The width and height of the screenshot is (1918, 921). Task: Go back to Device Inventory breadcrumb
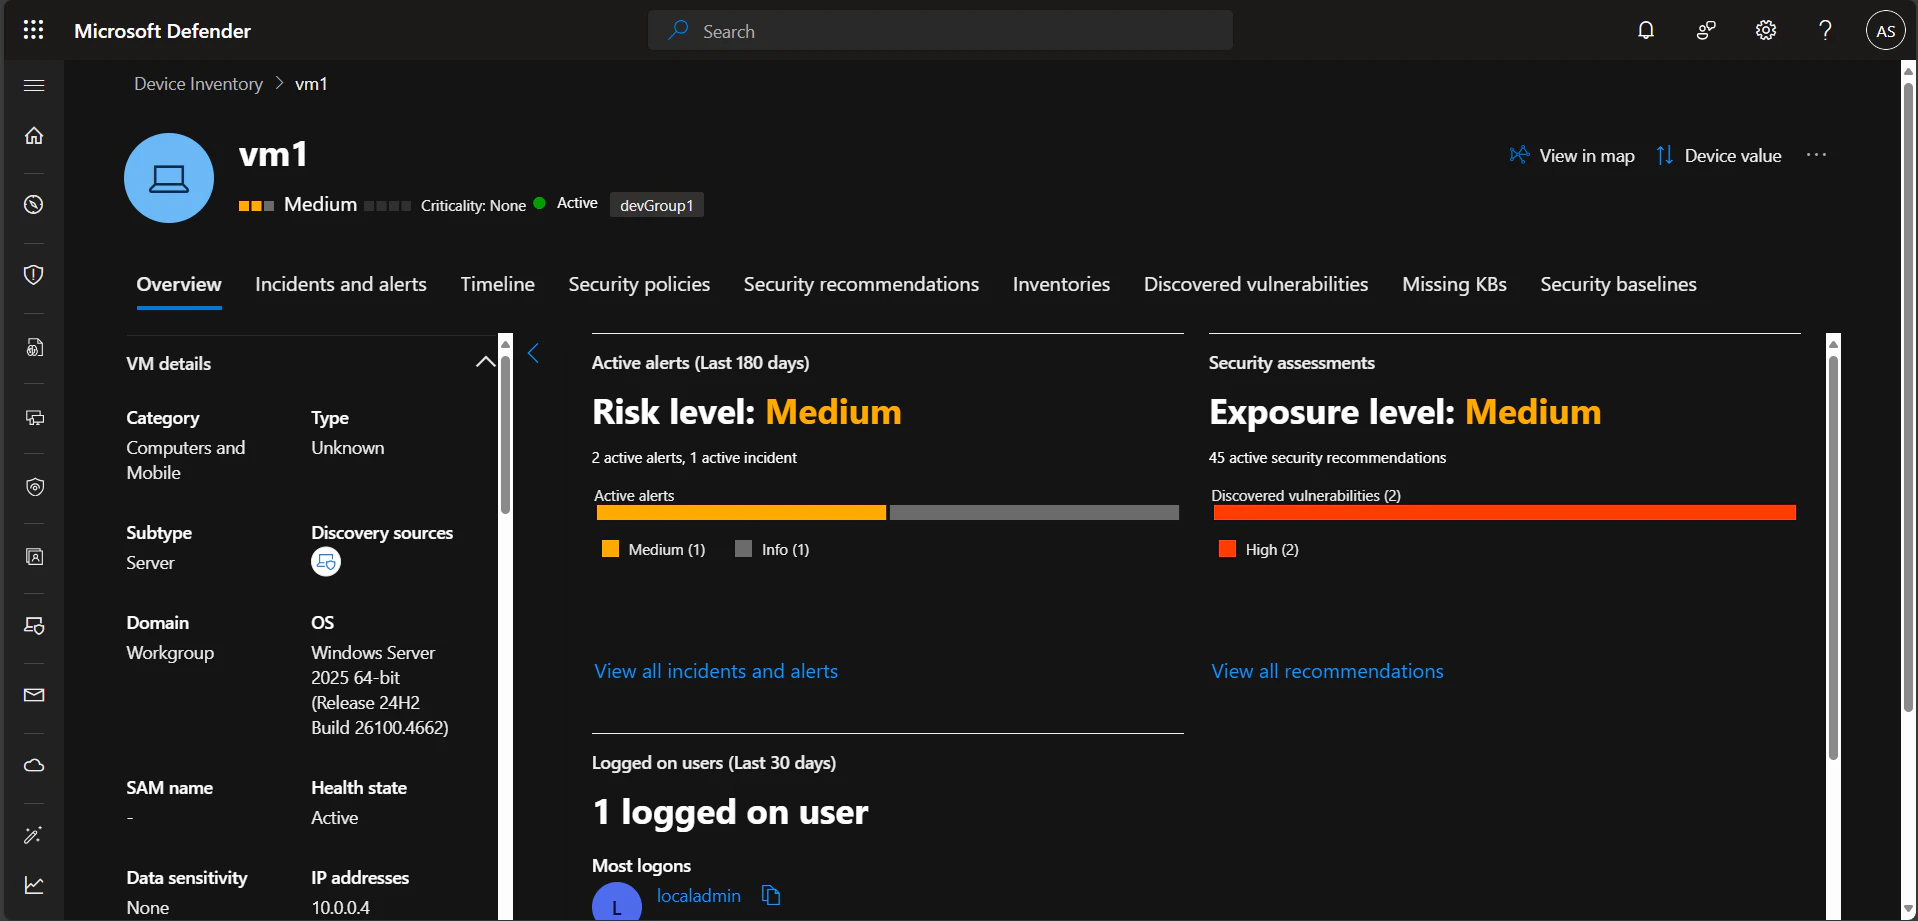pyautogui.click(x=199, y=84)
